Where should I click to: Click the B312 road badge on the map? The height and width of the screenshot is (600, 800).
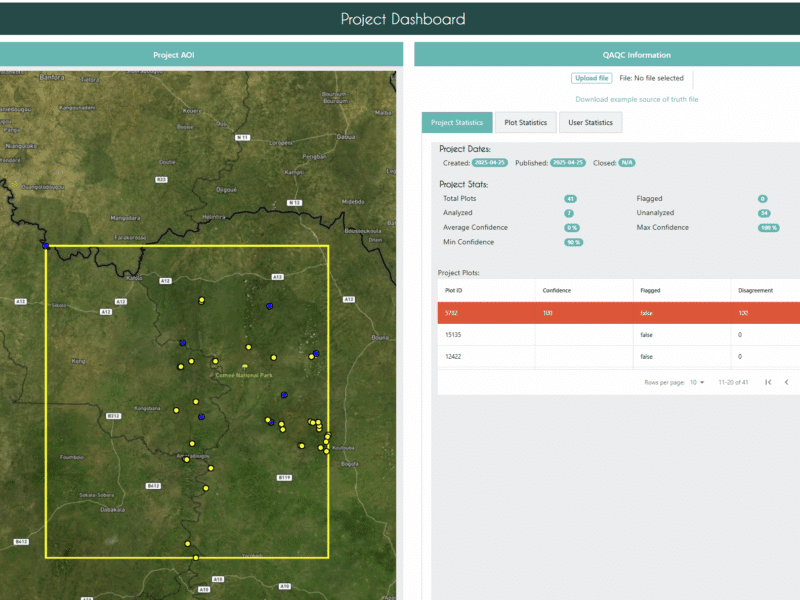click(113, 416)
